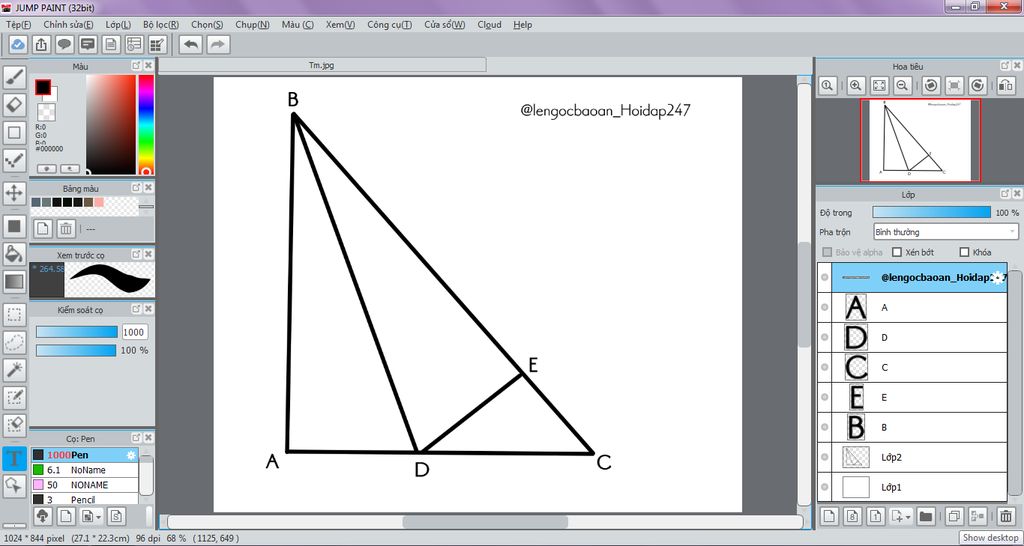
Task: Delete palette color with trash icon
Action: pyautogui.click(x=66, y=228)
